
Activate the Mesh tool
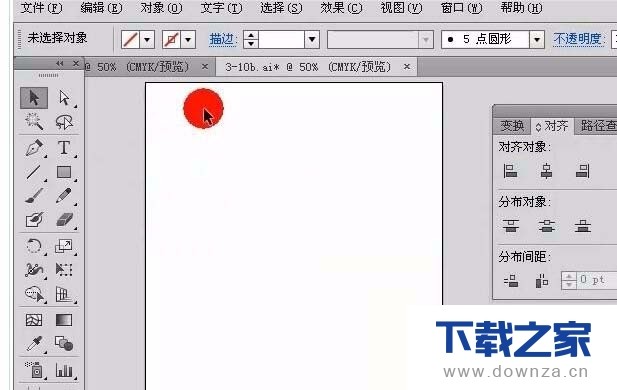34,320
